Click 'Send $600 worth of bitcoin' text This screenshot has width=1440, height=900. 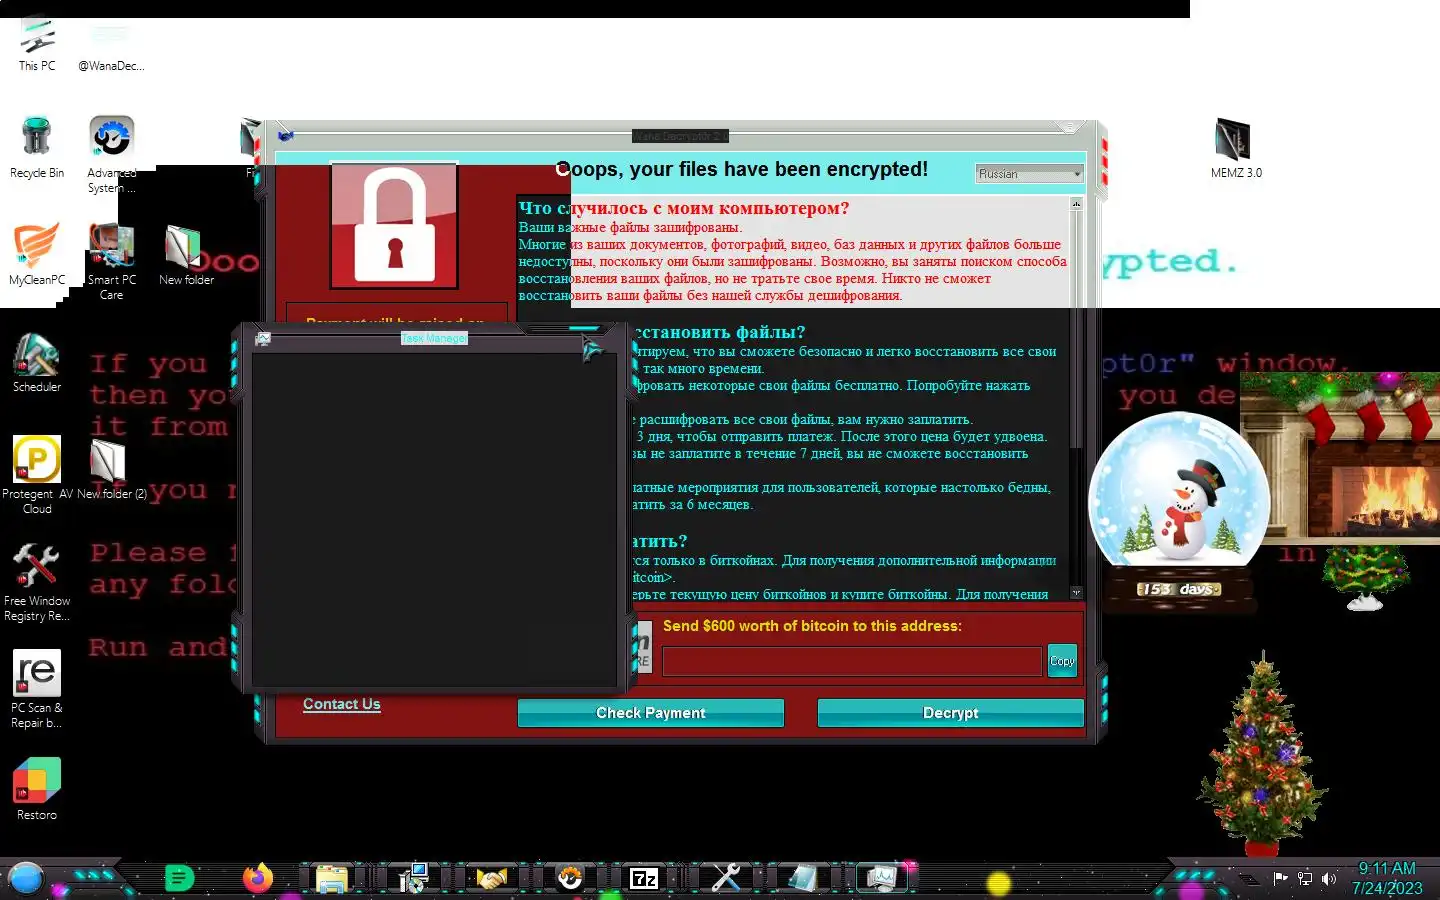812,626
